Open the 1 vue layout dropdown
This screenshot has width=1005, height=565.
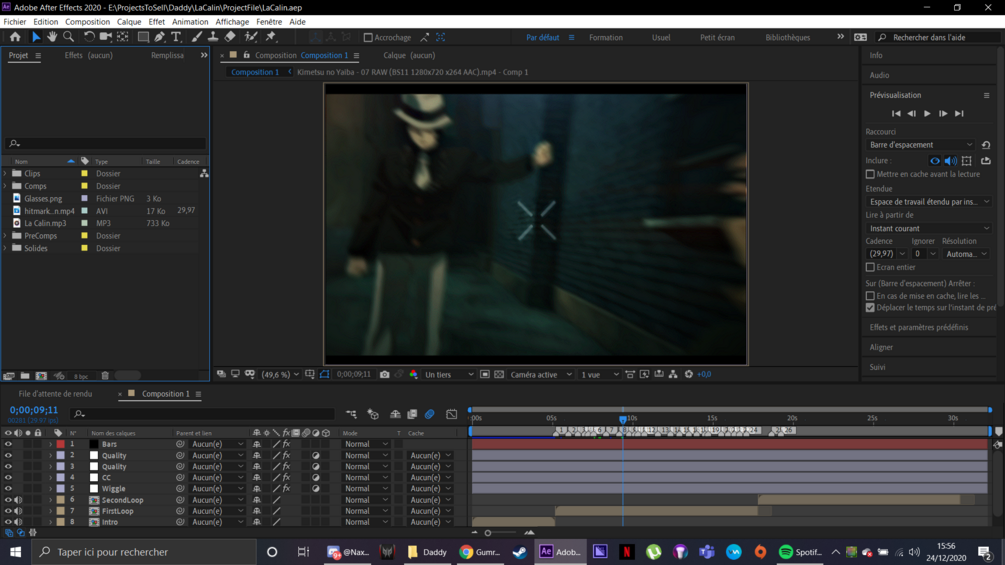coord(599,375)
